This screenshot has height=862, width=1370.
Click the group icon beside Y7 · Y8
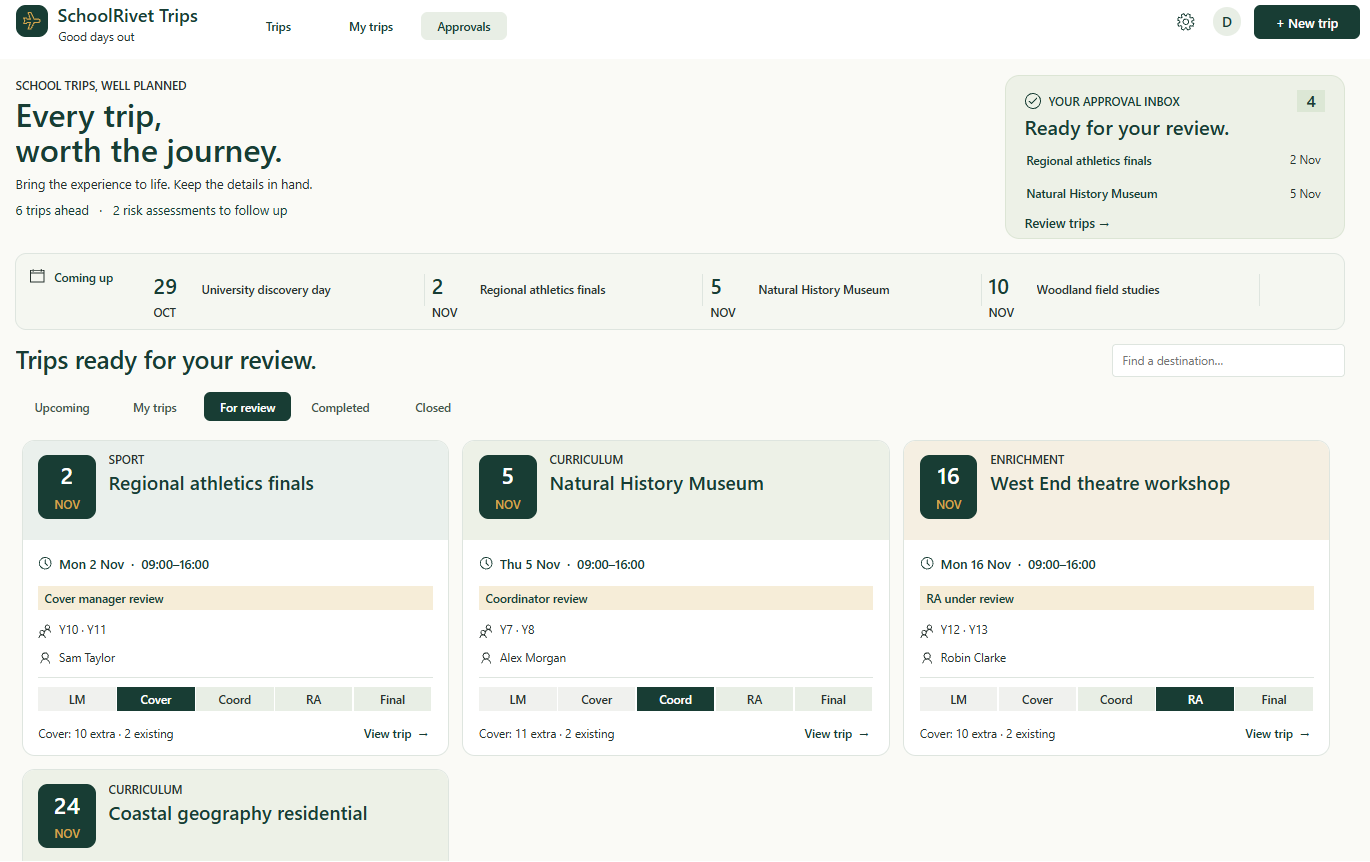click(486, 631)
